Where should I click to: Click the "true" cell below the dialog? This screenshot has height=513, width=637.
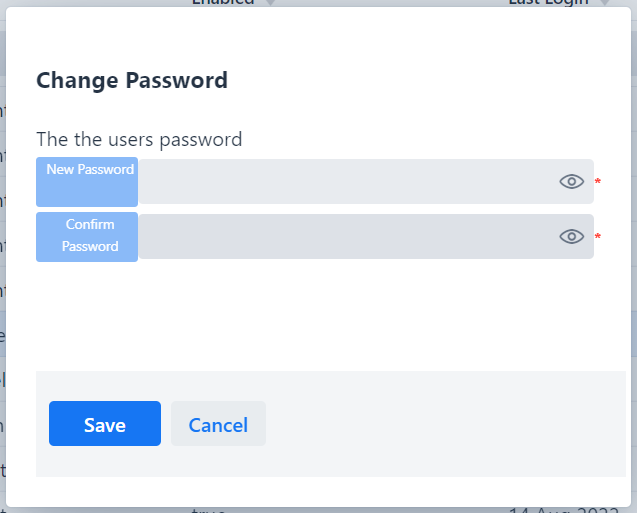coord(209,510)
